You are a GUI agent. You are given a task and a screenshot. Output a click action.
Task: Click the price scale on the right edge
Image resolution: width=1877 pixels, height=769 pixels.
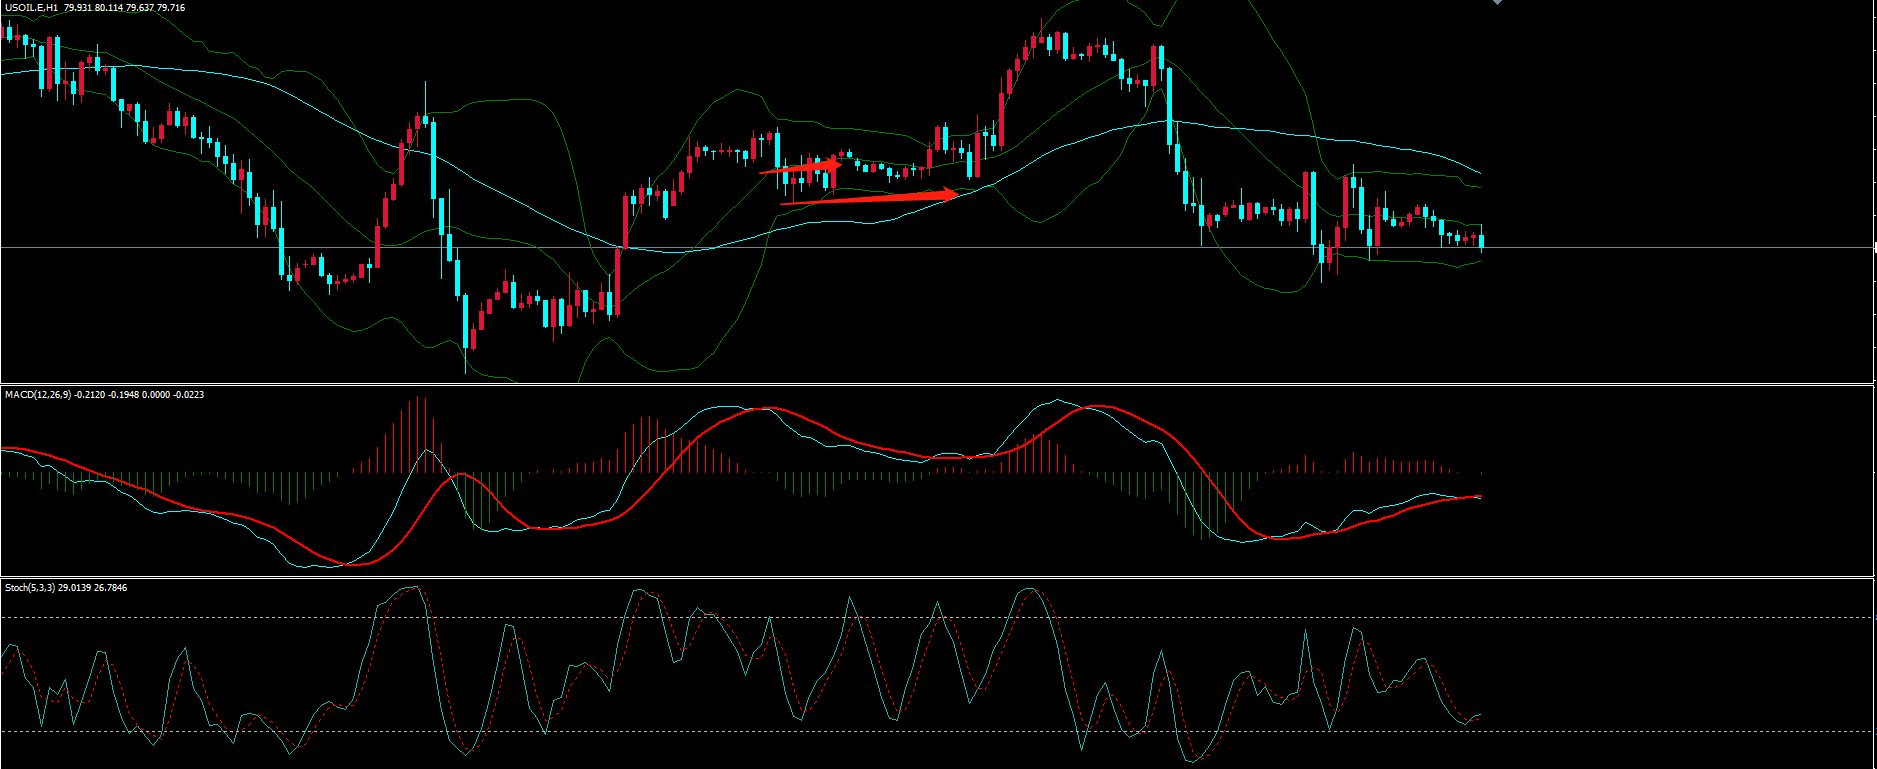tap(1874, 150)
